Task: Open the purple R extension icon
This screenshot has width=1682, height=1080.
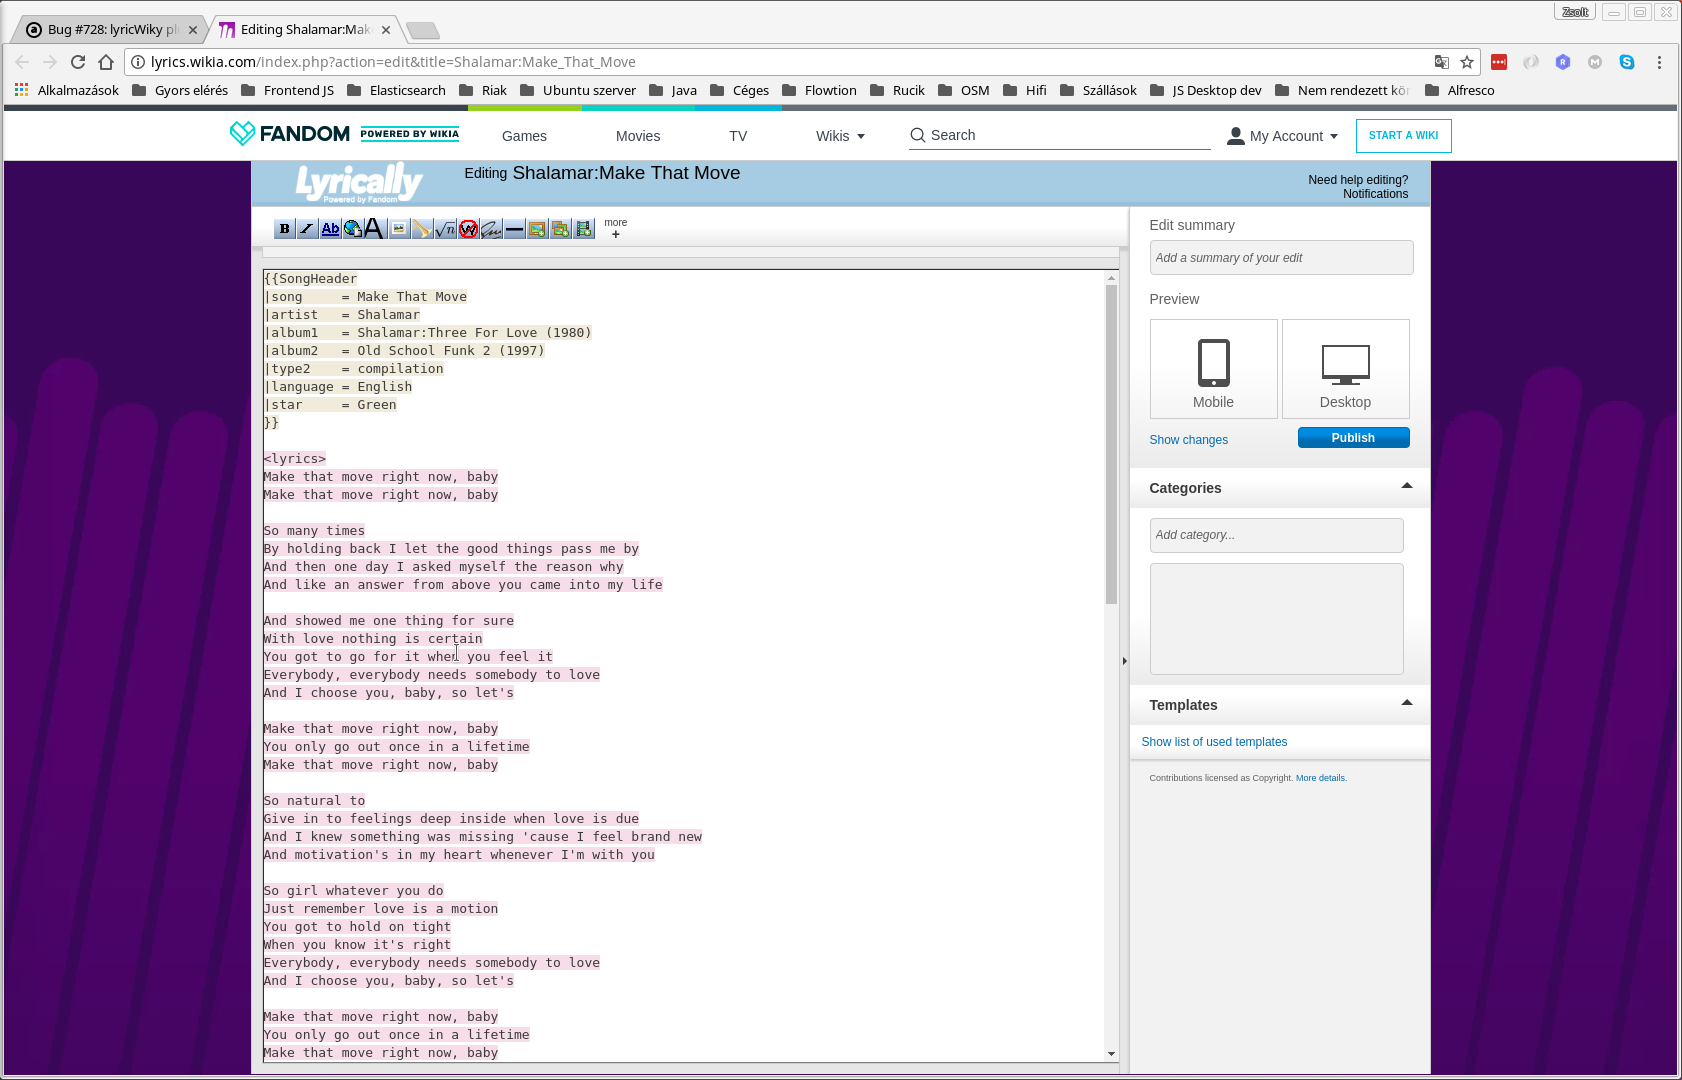Action: (1563, 62)
